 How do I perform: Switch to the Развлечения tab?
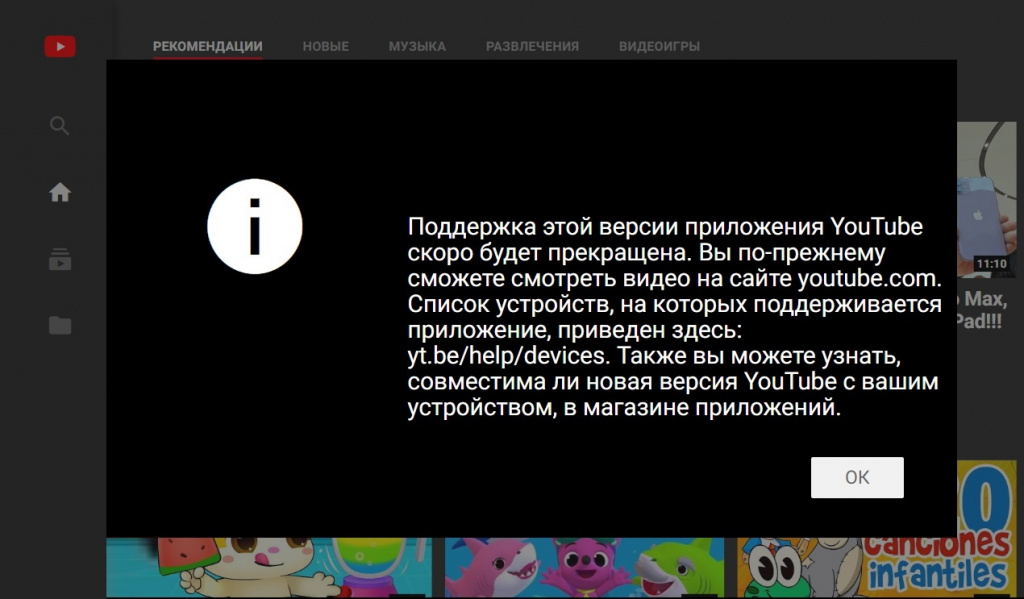pyautogui.click(x=532, y=46)
